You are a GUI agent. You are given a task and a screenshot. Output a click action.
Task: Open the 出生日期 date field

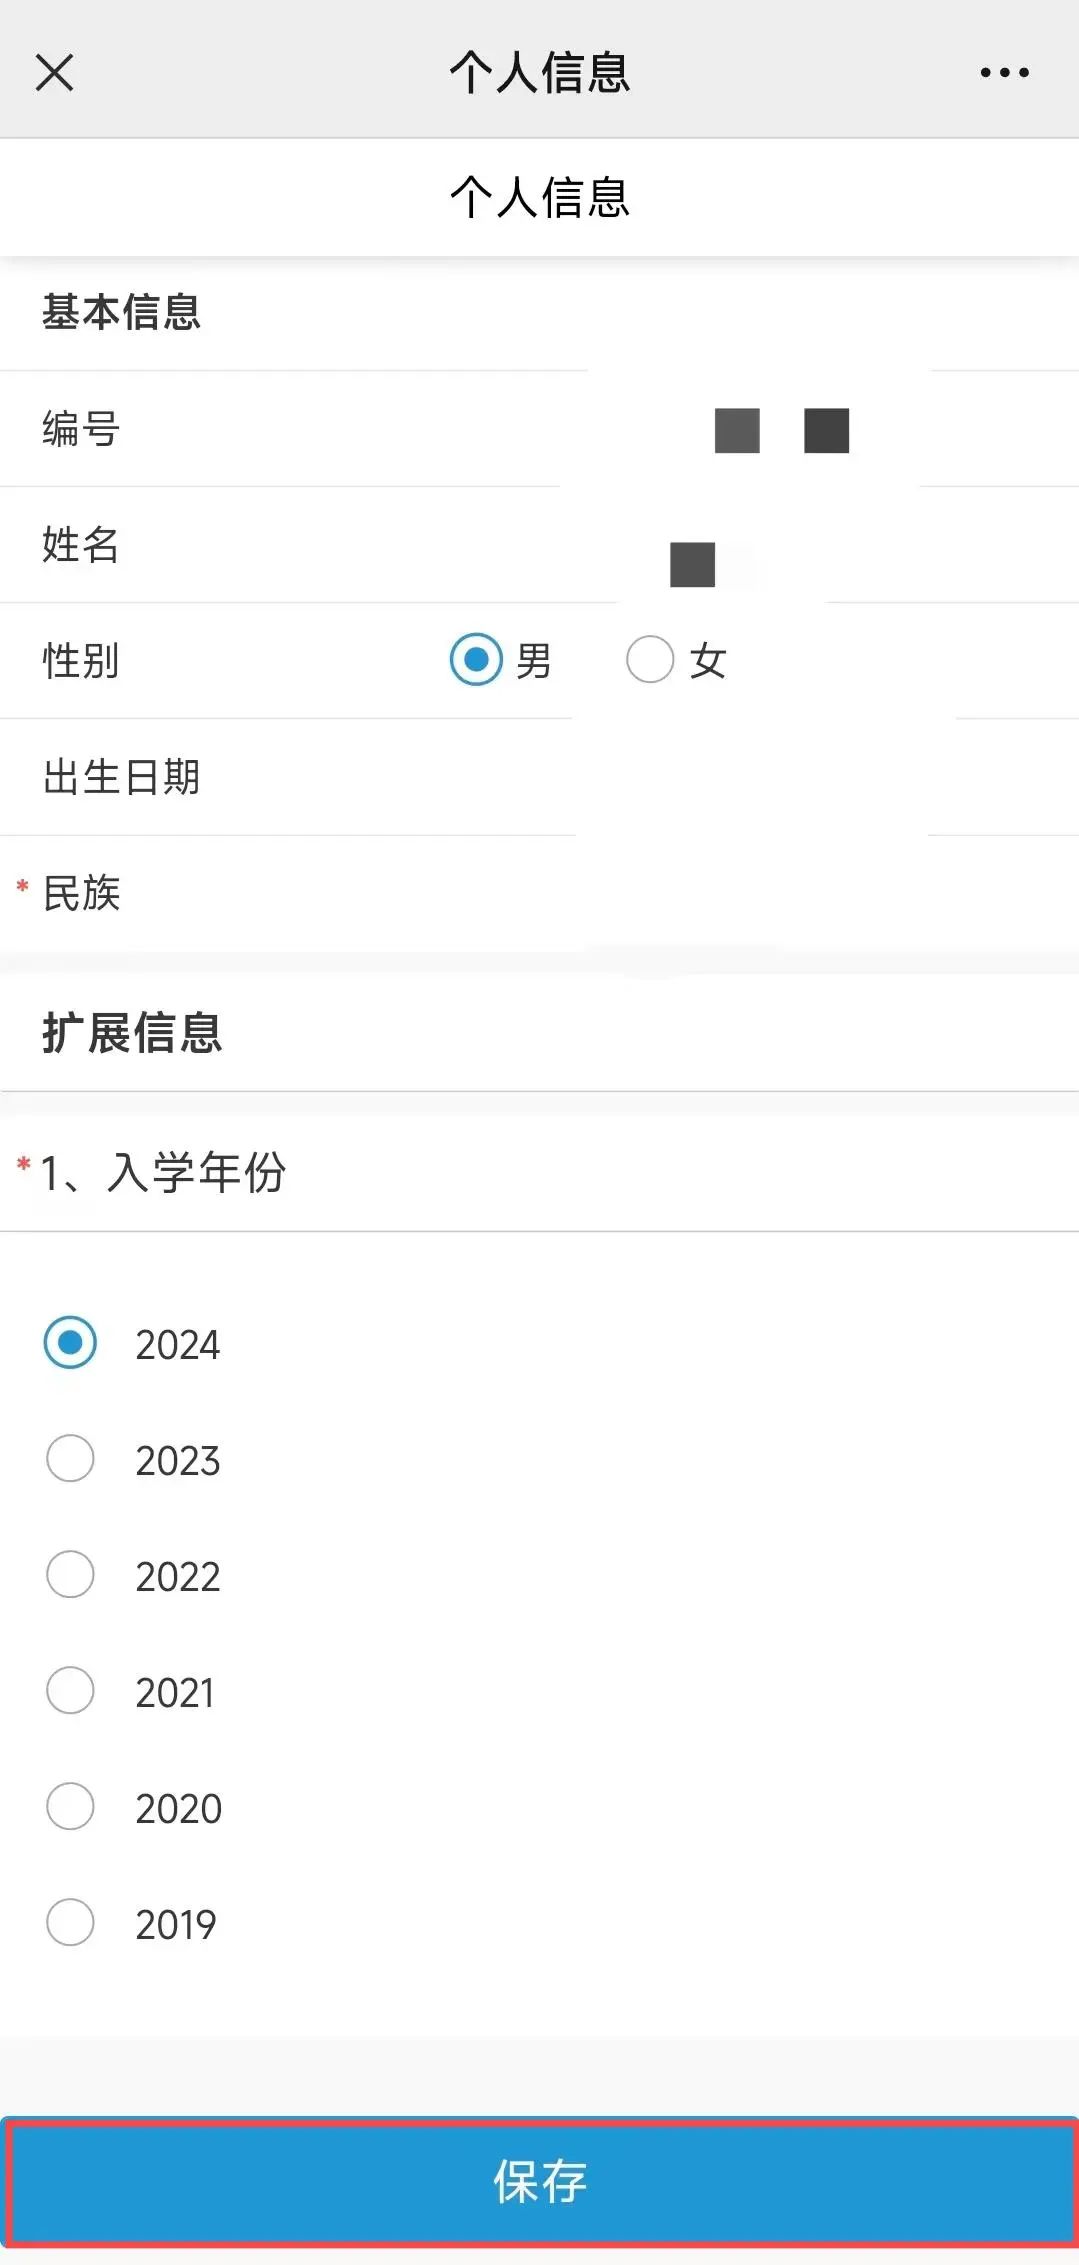[750, 777]
